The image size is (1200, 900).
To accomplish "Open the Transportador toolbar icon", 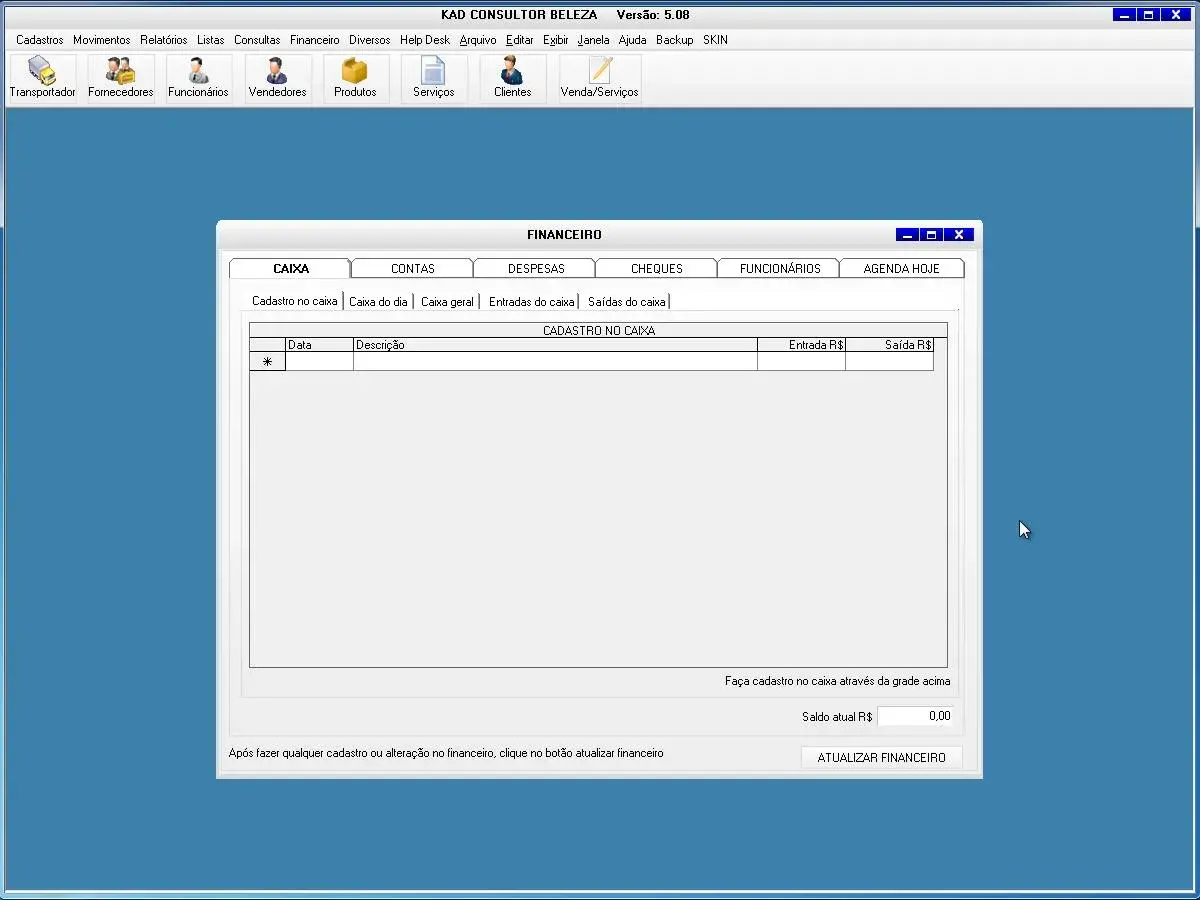I will pos(42,77).
